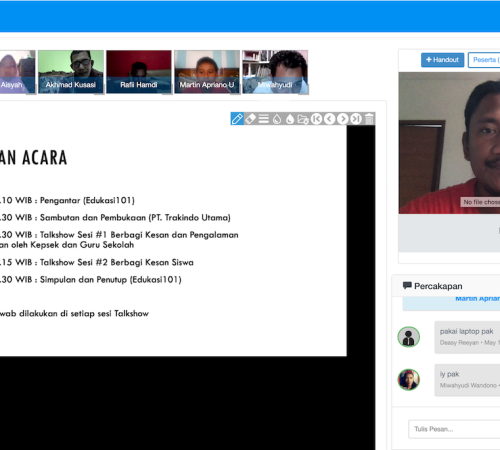The height and width of the screenshot is (450, 500).
Task: Click the Percakapan speech bubble icon
Action: coord(407,285)
